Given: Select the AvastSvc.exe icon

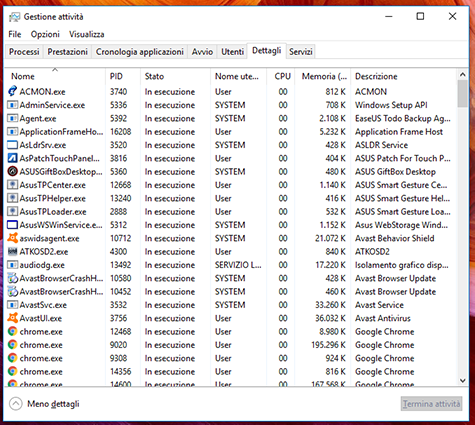Looking at the screenshot, I should [12, 305].
